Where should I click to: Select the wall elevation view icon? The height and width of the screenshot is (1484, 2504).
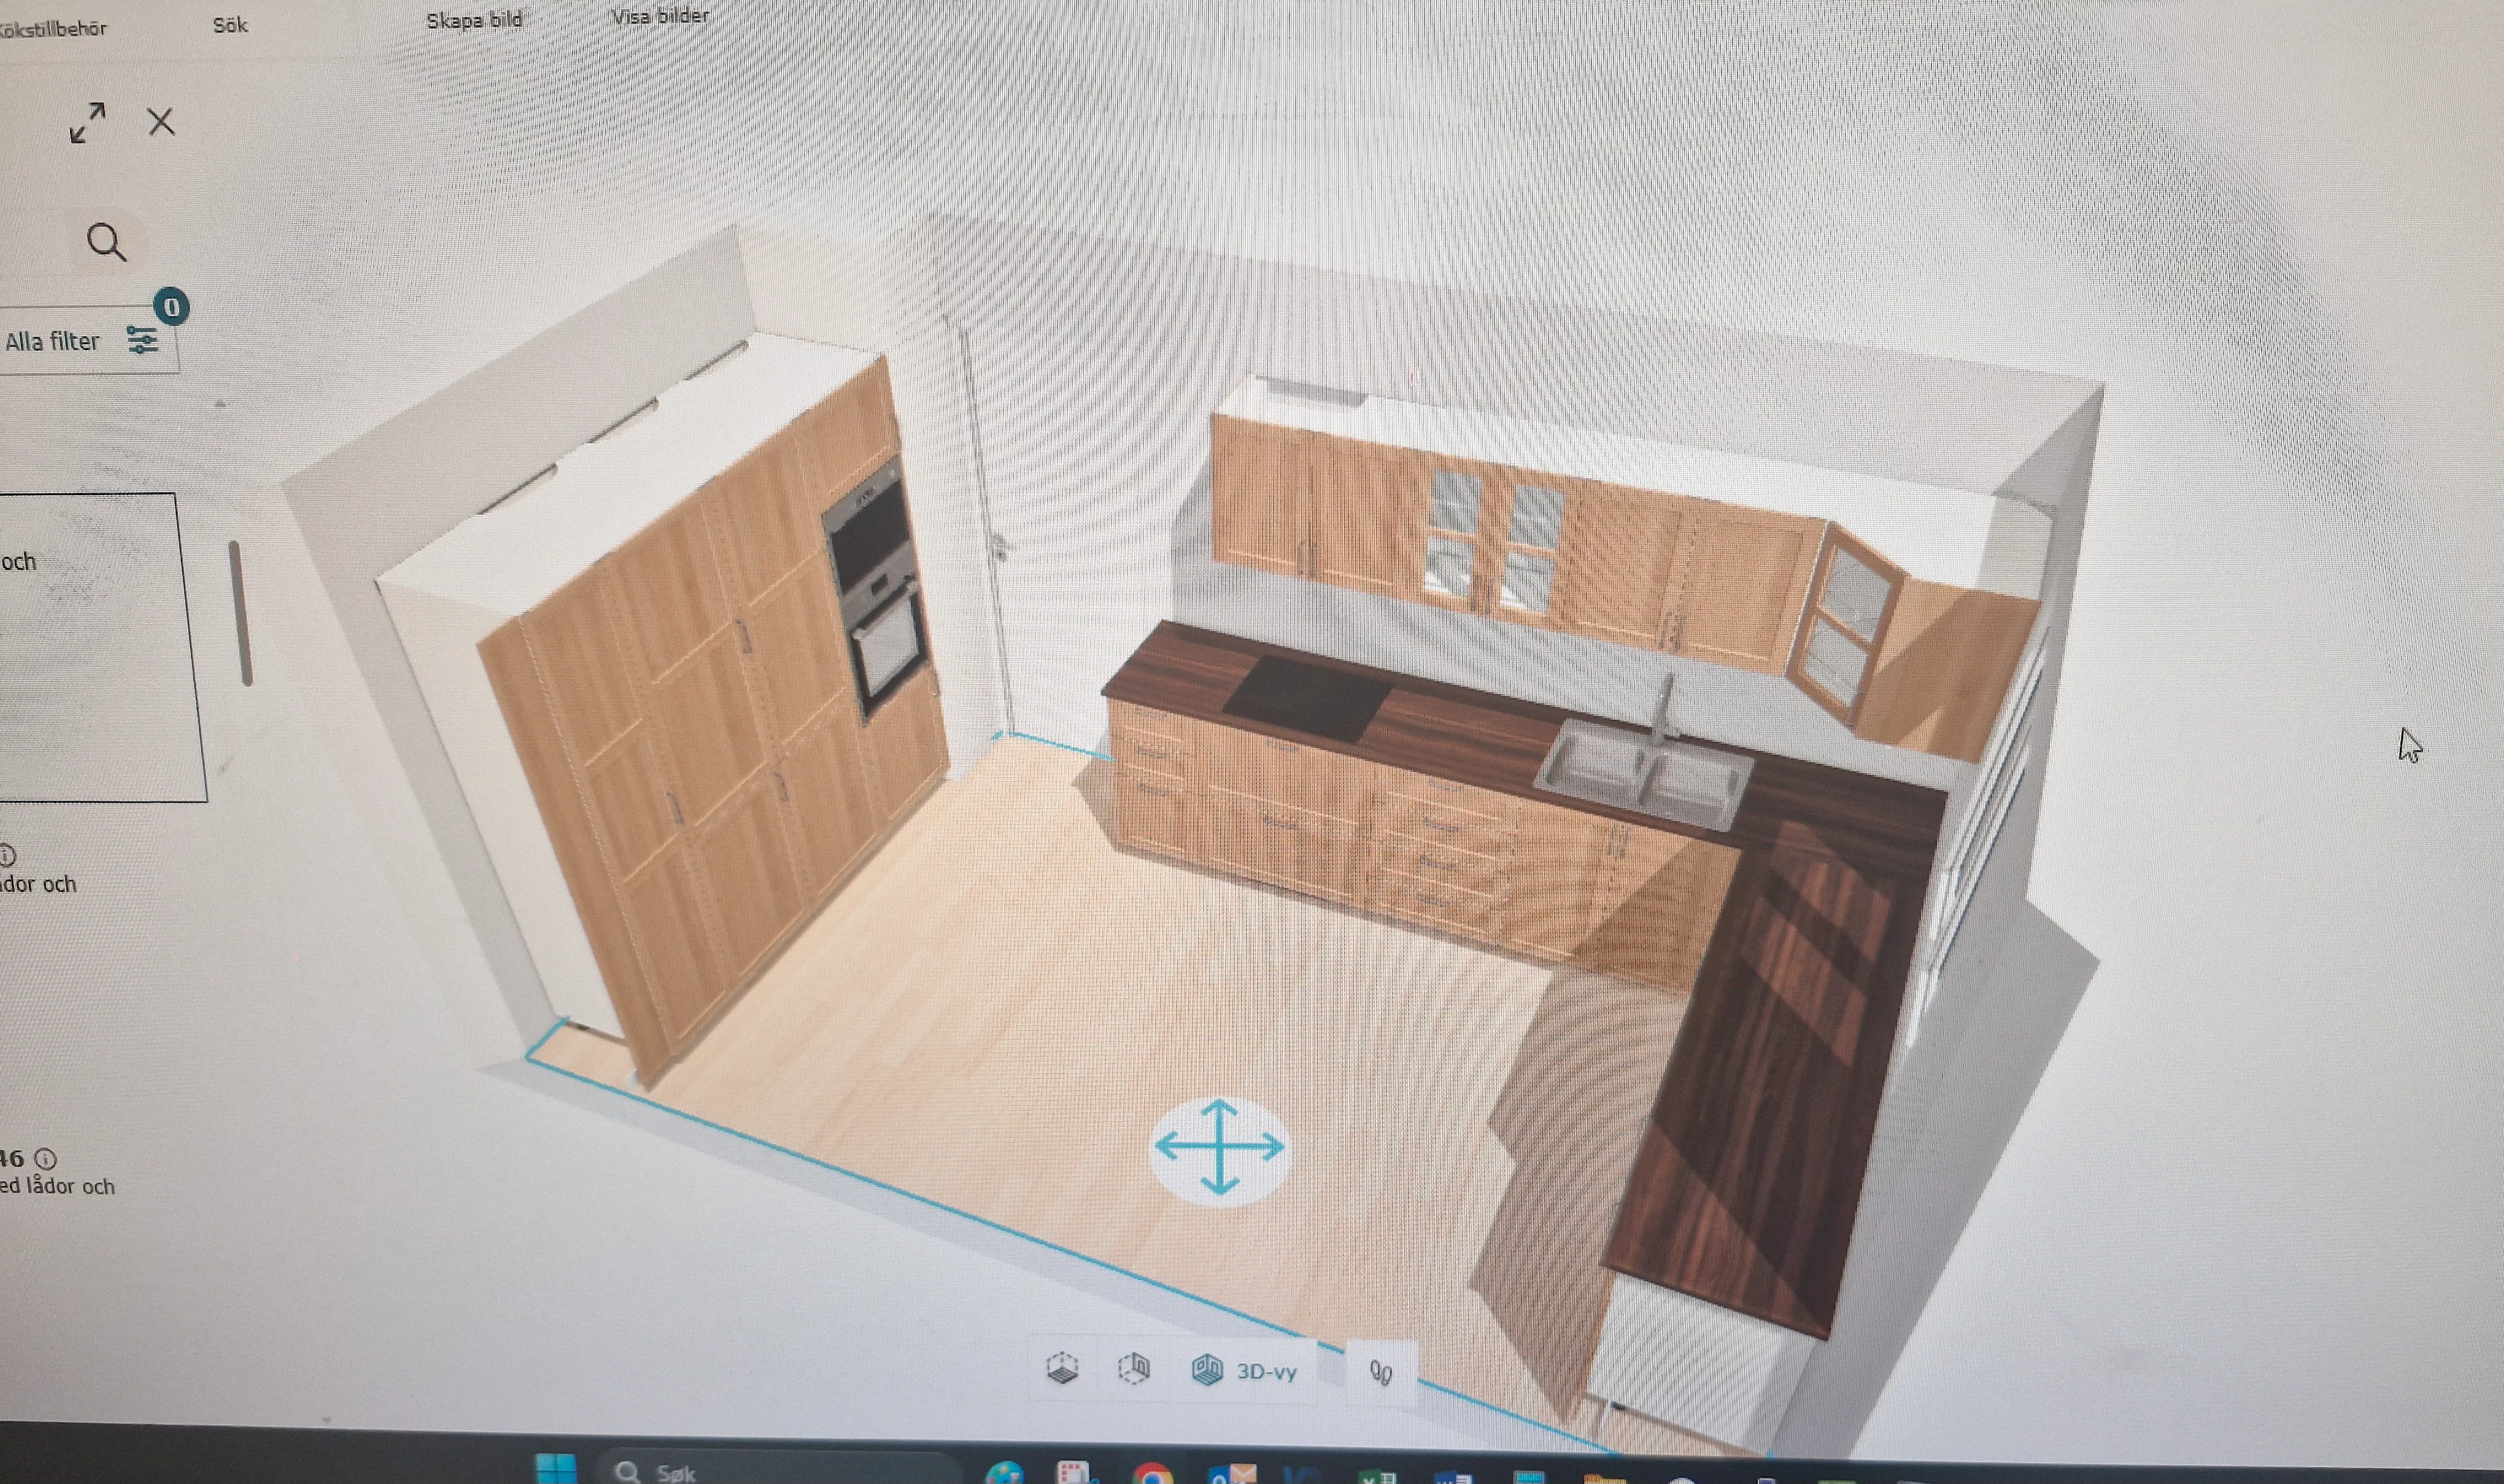[1134, 1368]
